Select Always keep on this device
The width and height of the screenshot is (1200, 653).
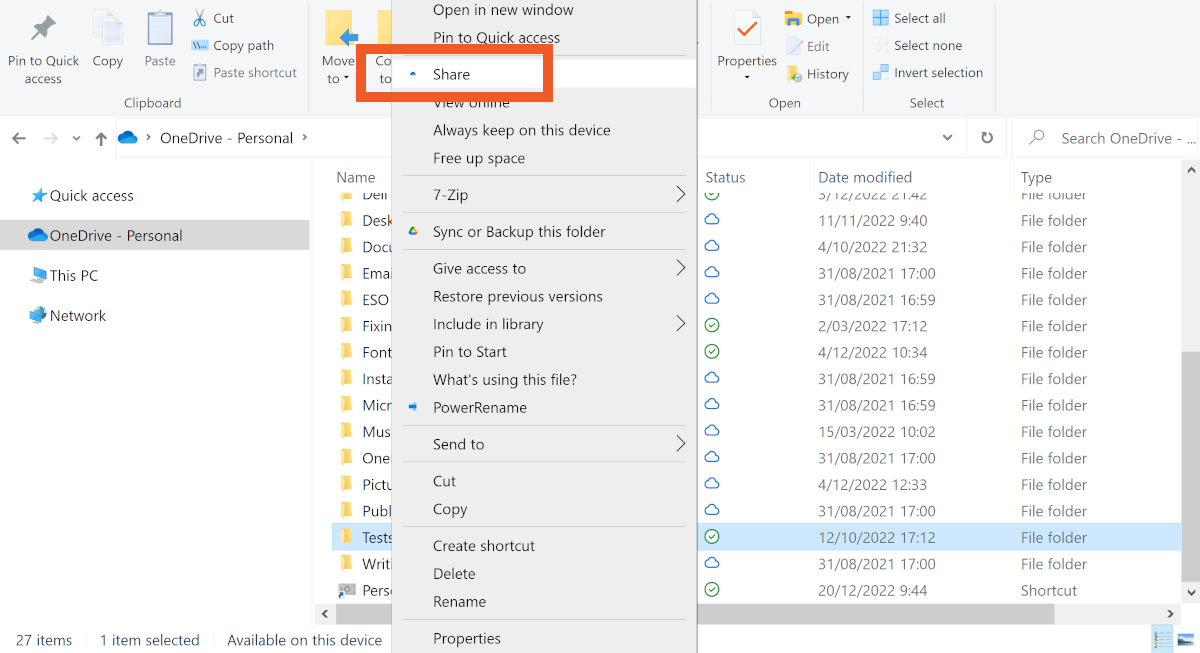click(x=521, y=130)
